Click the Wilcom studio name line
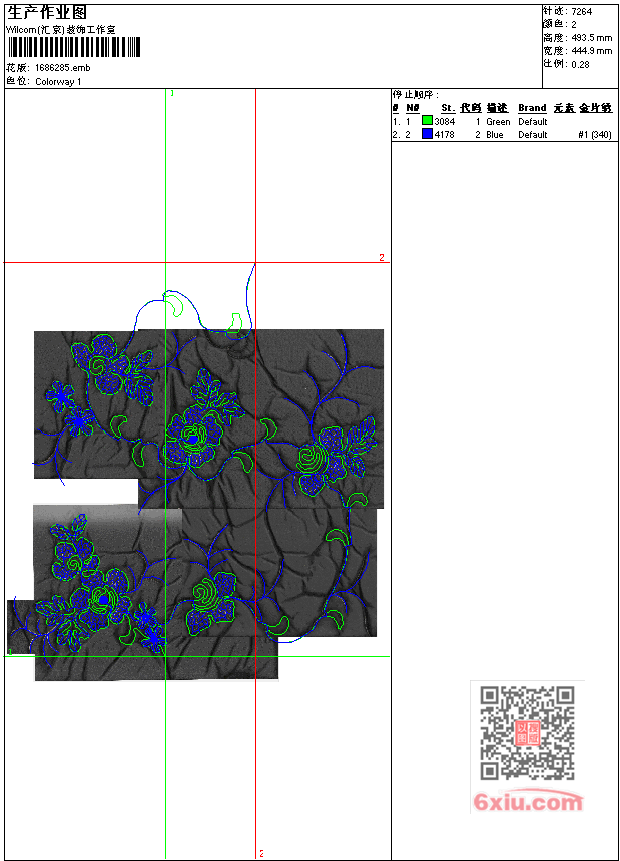 (x=61, y=30)
